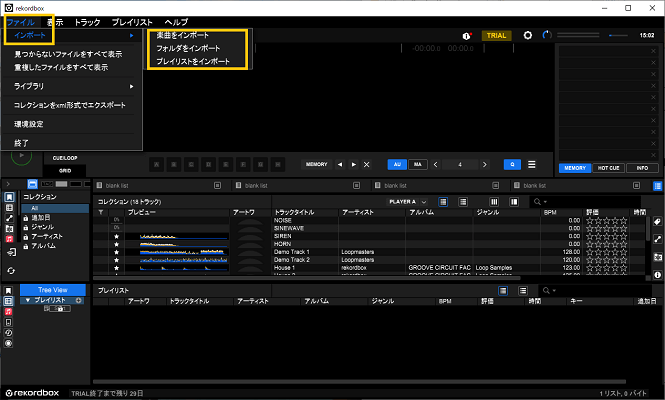Click the 終了 menu entry
Viewport: 665px width, 400px height.
click(x=21, y=143)
